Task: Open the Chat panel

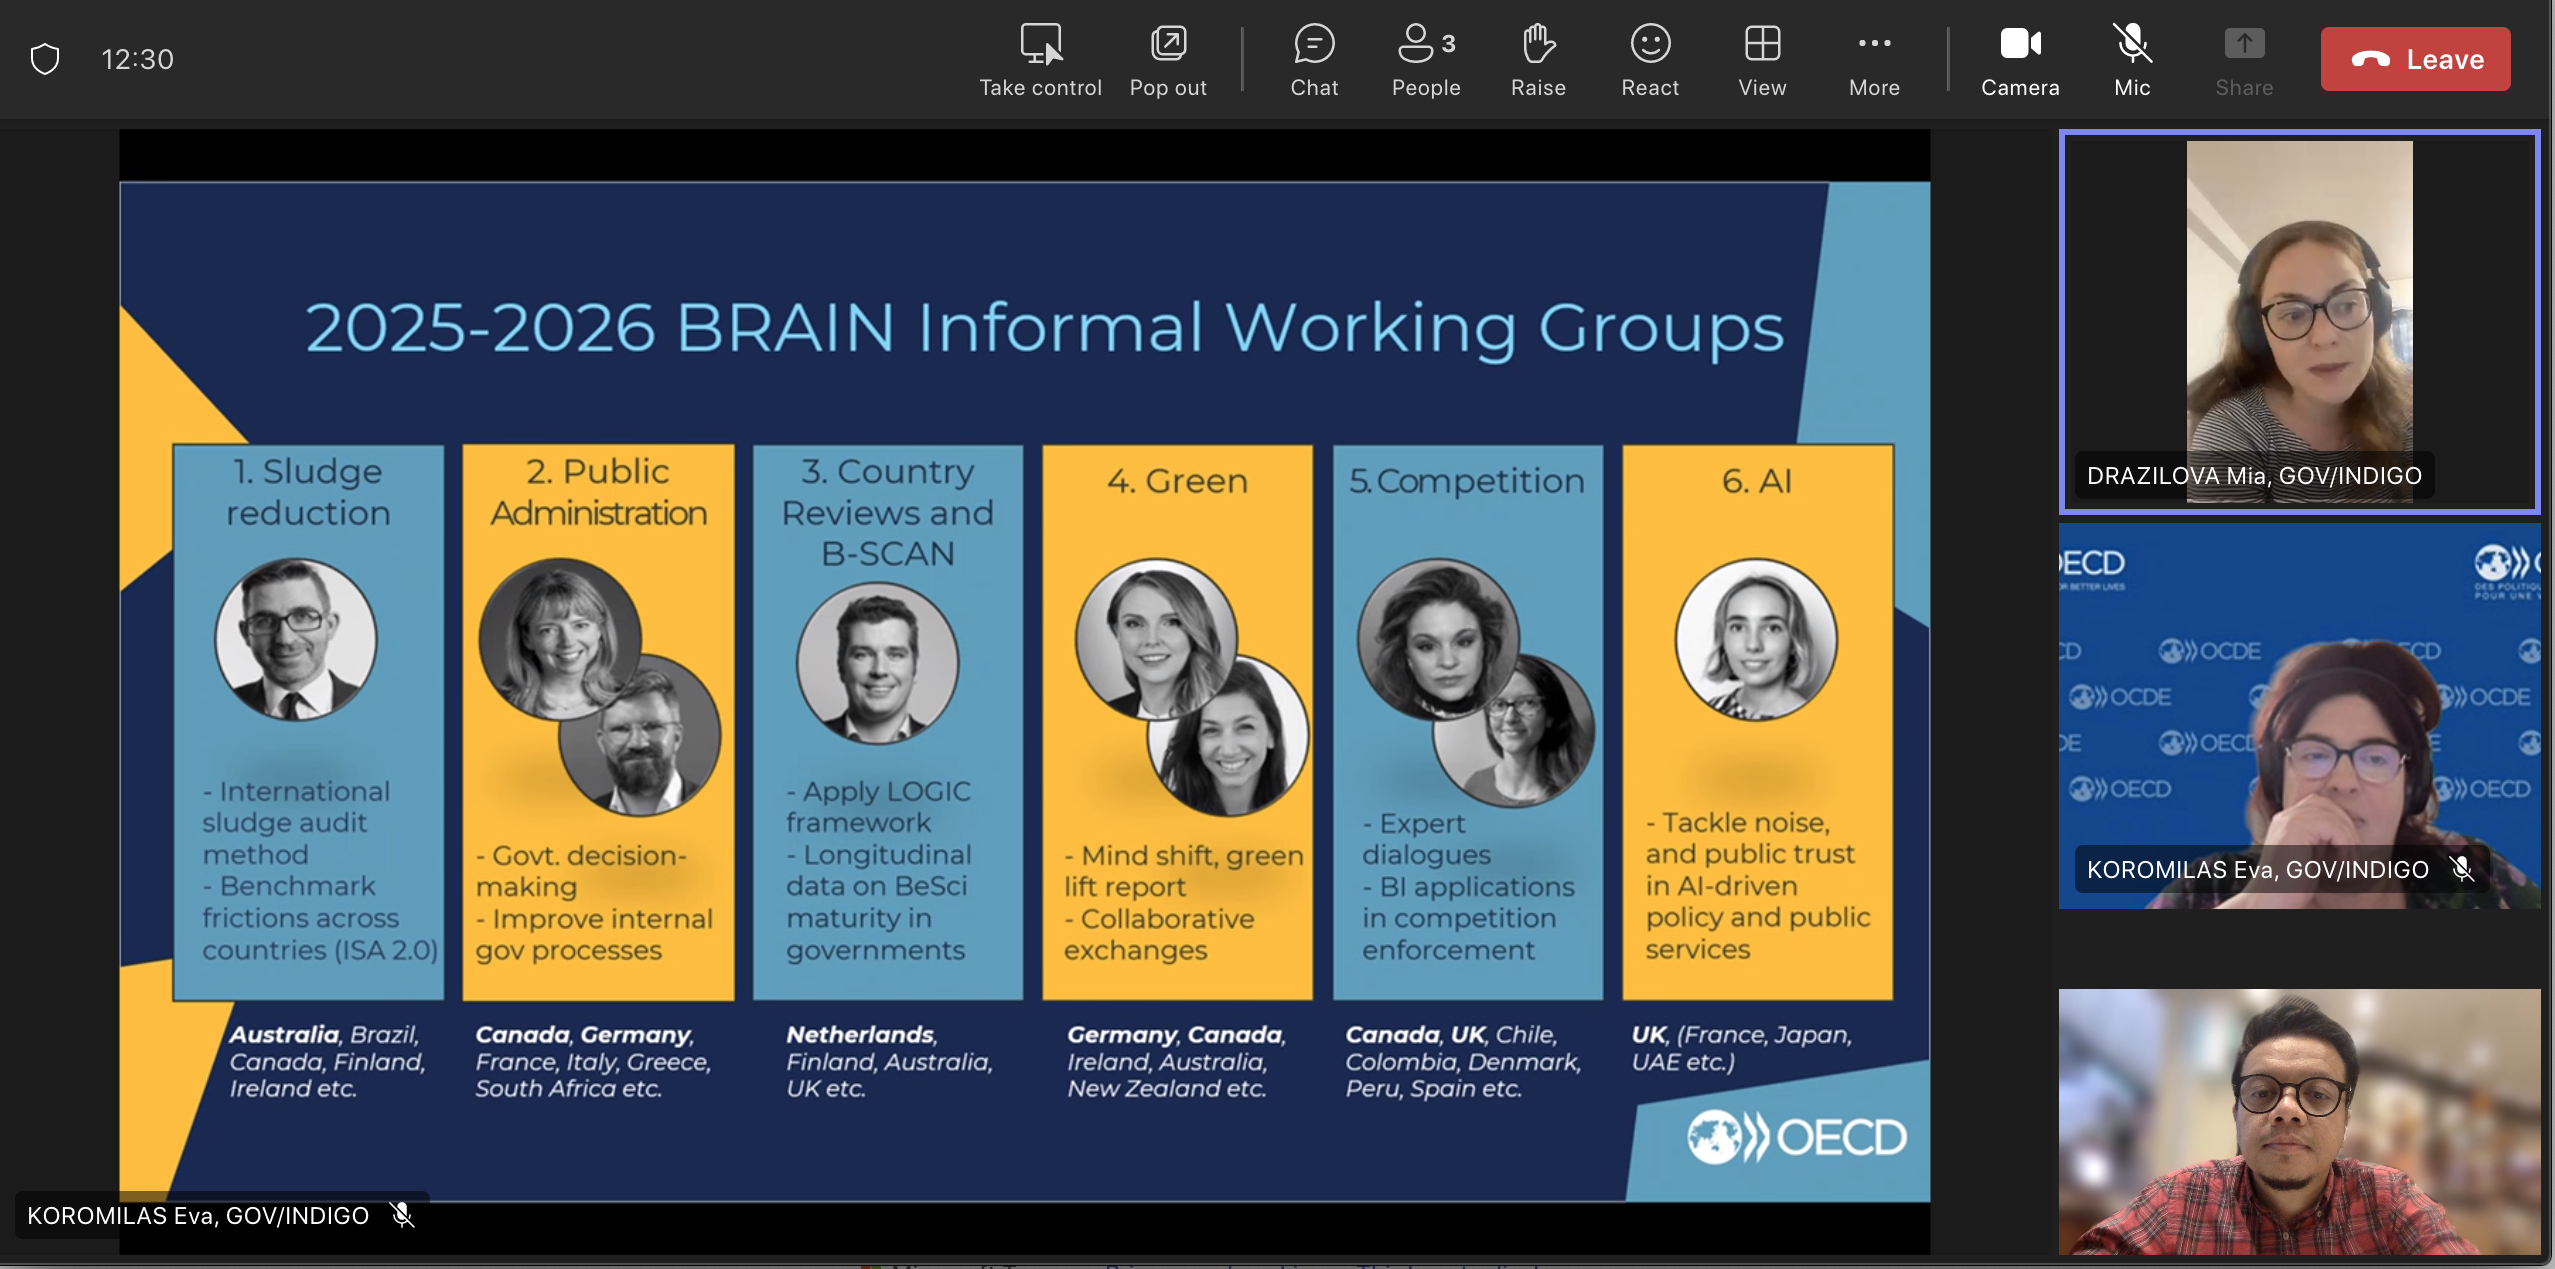Action: point(1314,60)
